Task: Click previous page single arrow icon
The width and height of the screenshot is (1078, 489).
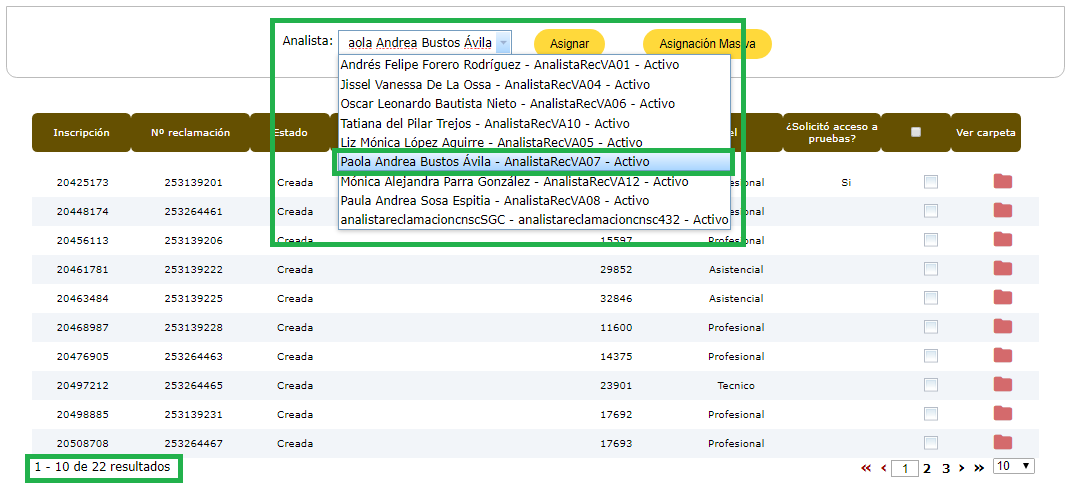Action: tap(883, 468)
